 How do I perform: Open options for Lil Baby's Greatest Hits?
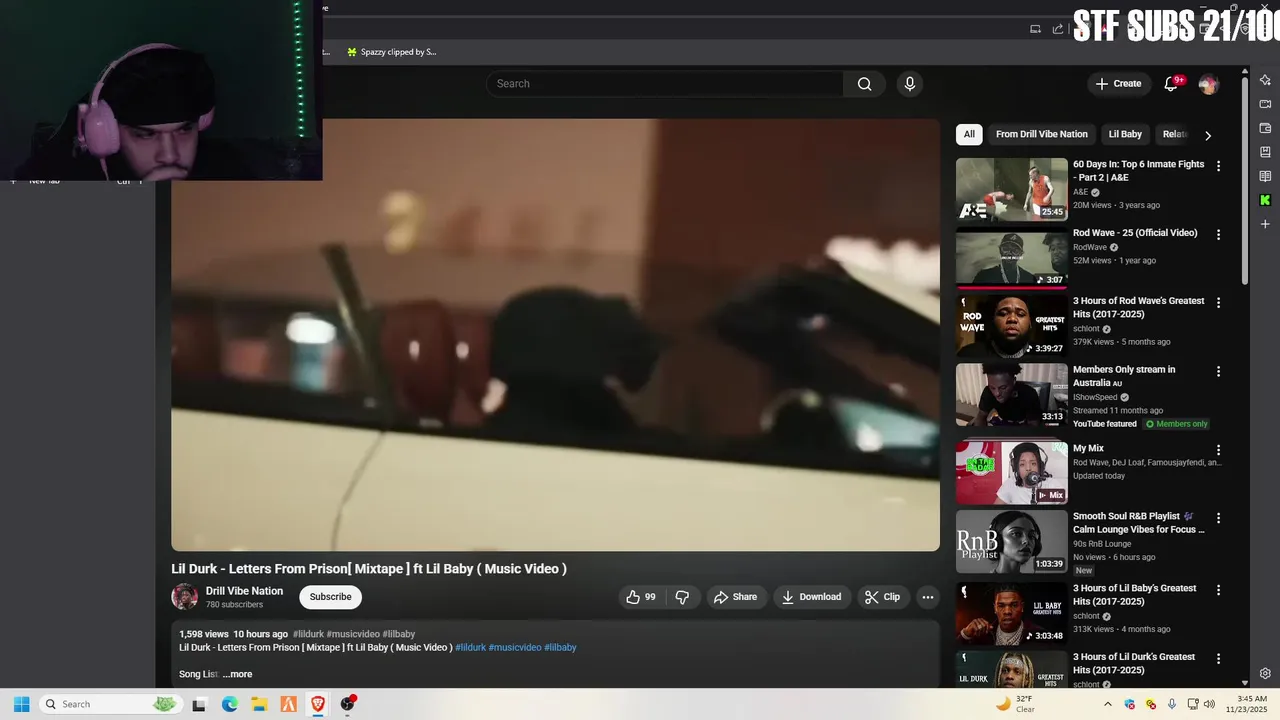point(1218,591)
